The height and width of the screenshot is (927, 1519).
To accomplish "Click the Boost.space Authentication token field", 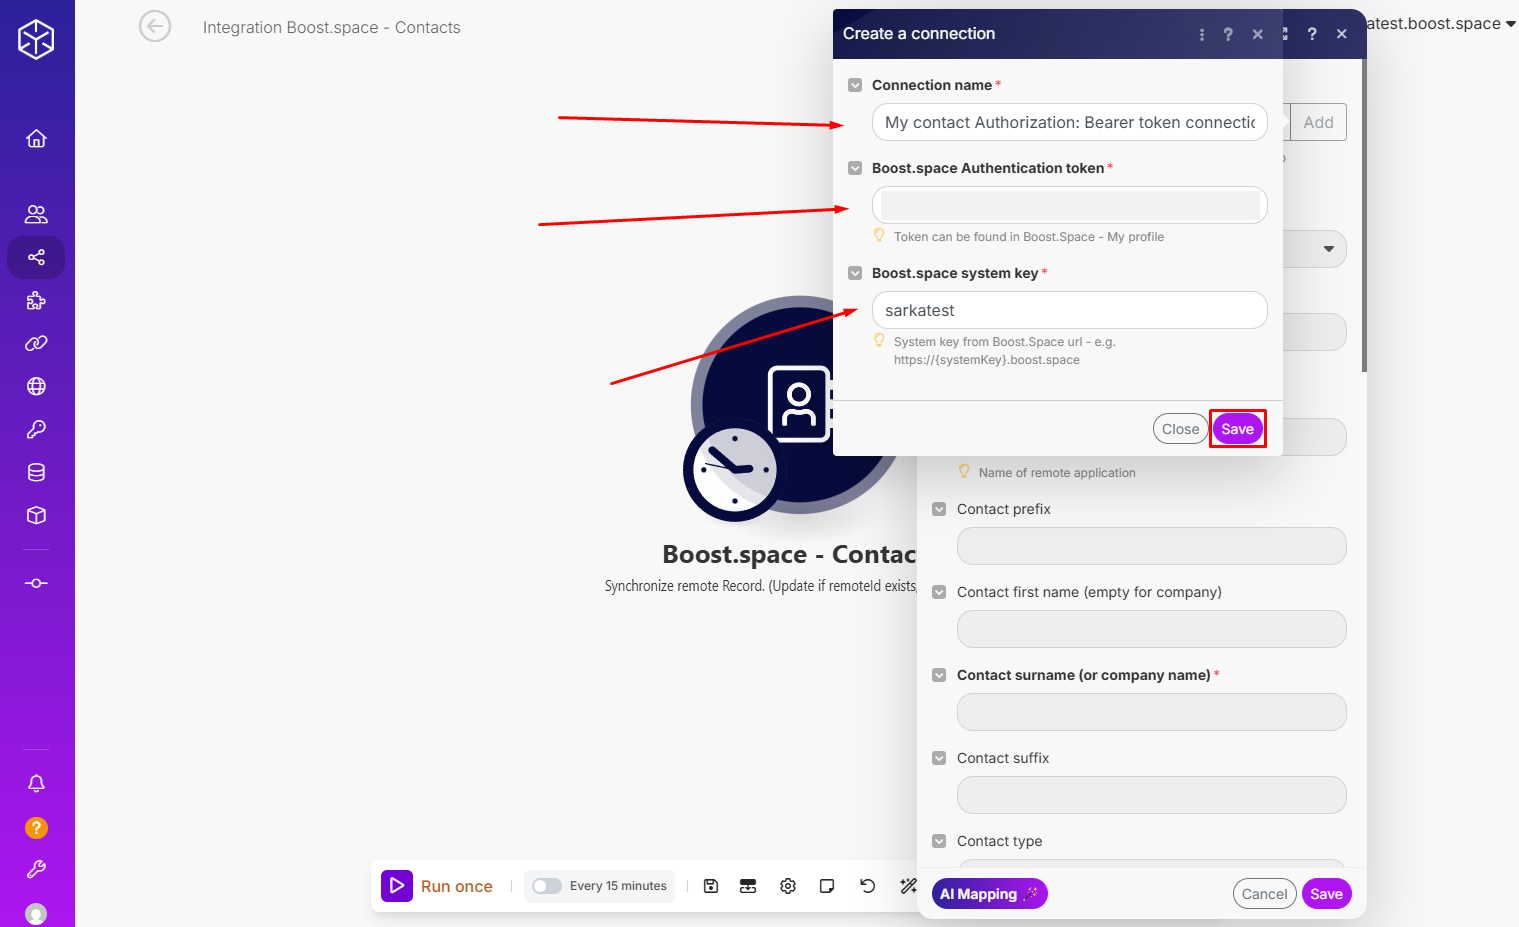I will [1069, 205].
